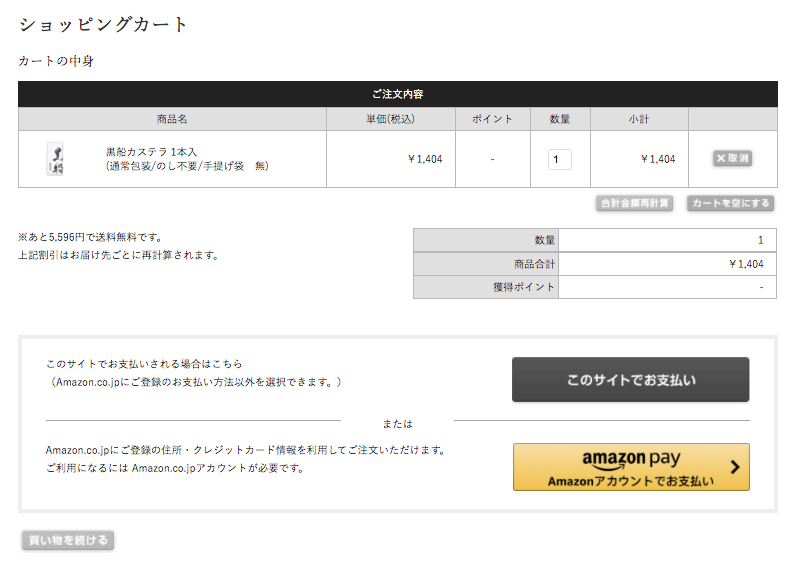Click the ショッピングカート page title
The height and width of the screenshot is (580, 800).
(x=104, y=24)
